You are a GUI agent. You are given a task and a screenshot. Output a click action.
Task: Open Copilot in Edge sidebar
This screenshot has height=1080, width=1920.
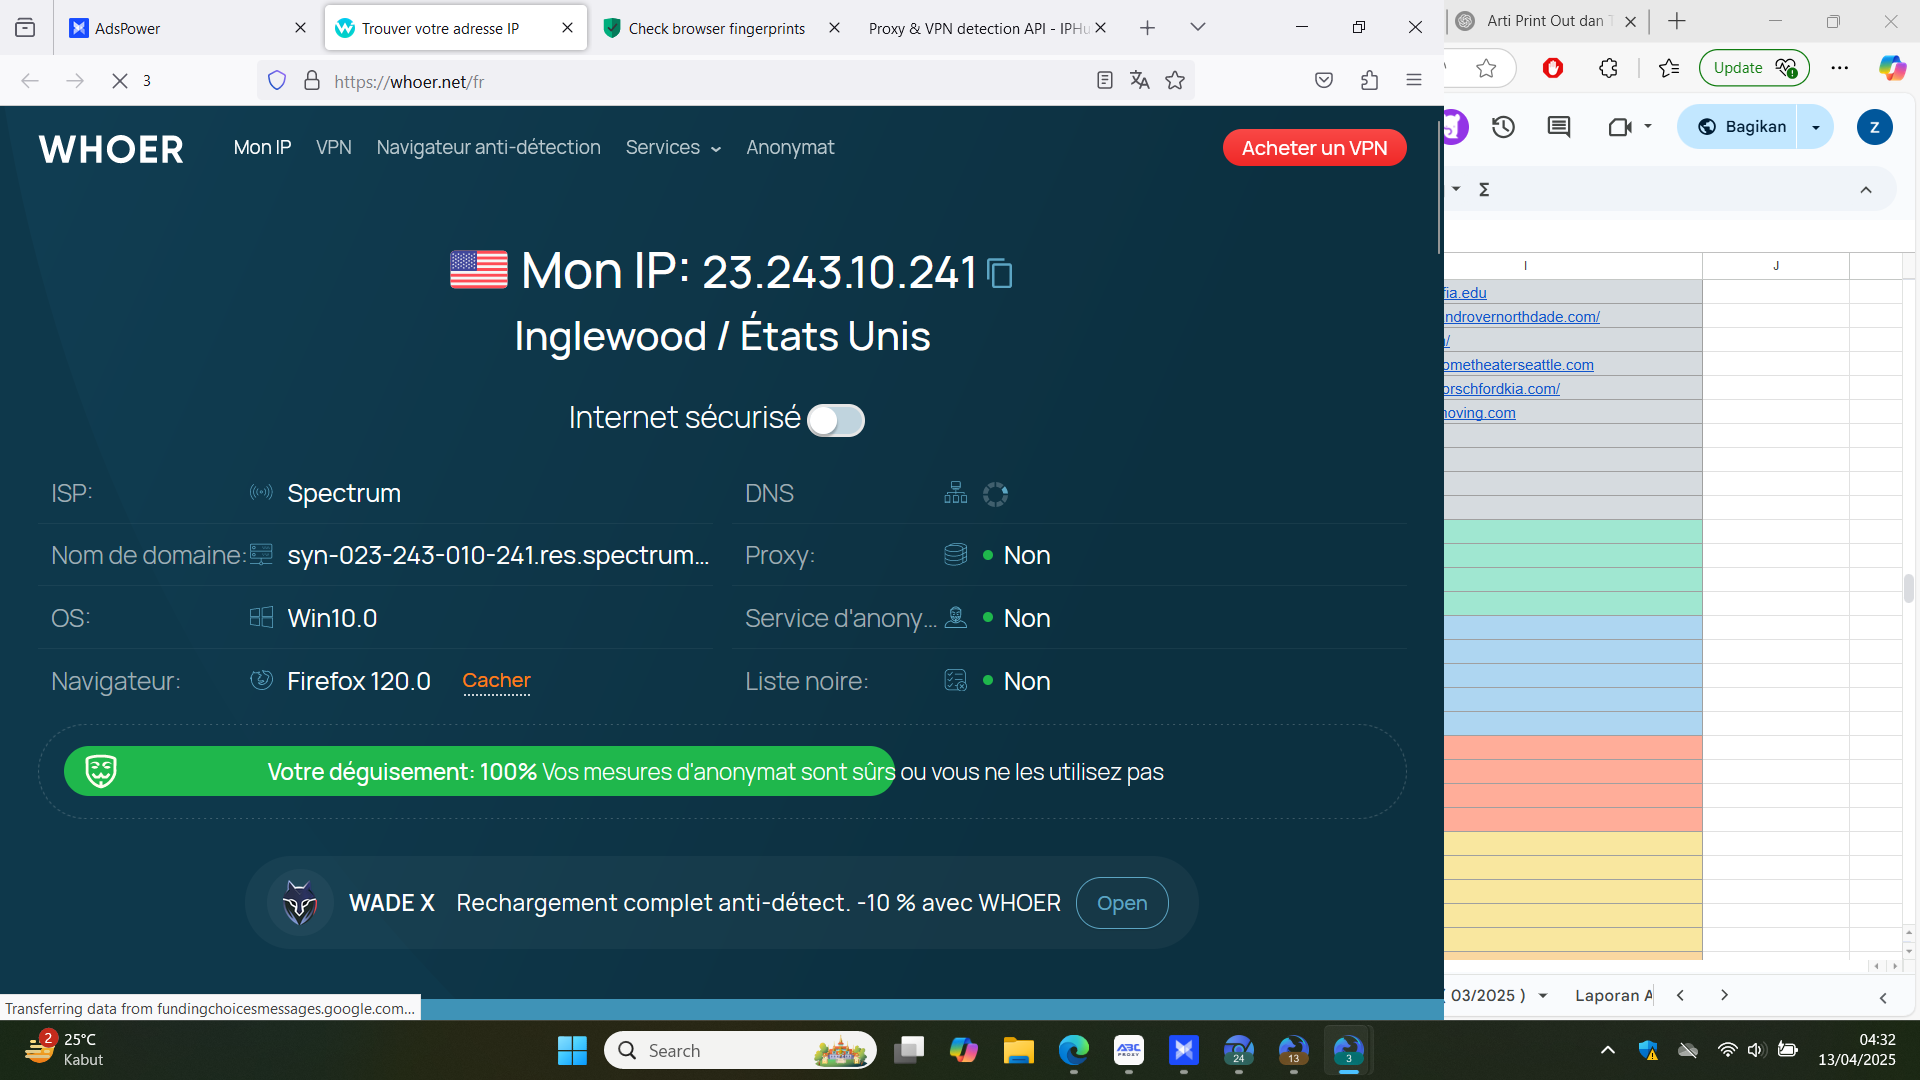pyautogui.click(x=1892, y=68)
